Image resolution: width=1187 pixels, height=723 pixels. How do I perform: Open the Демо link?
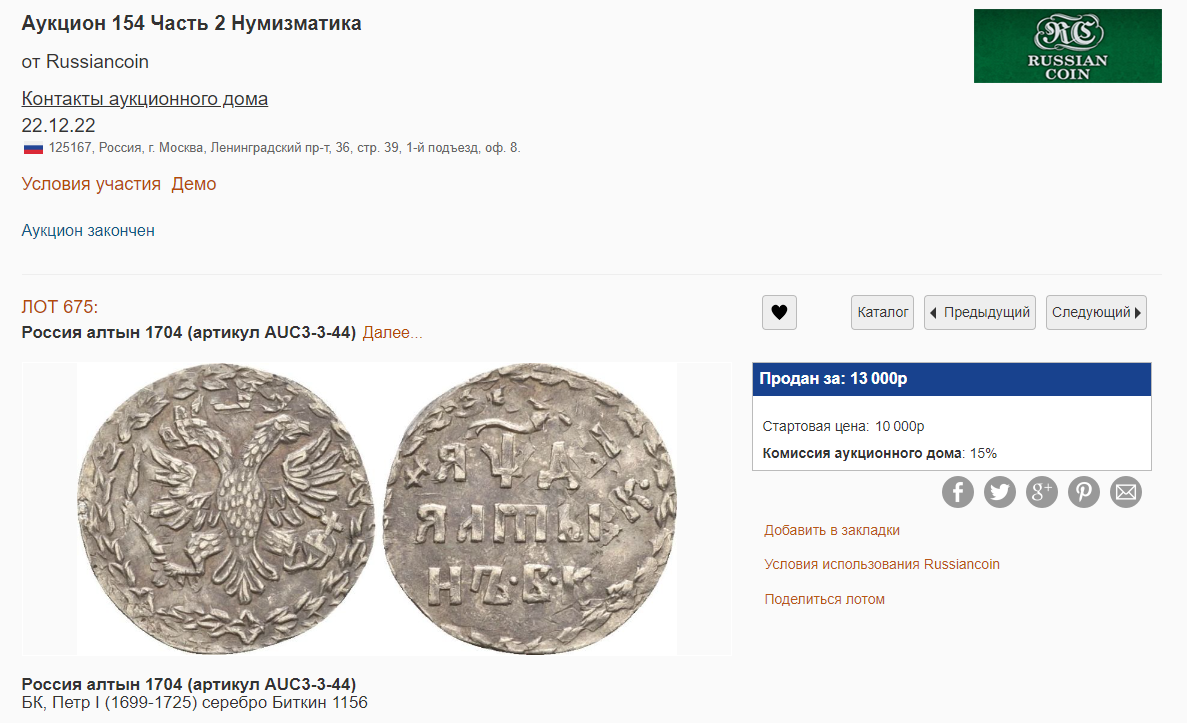click(x=194, y=184)
